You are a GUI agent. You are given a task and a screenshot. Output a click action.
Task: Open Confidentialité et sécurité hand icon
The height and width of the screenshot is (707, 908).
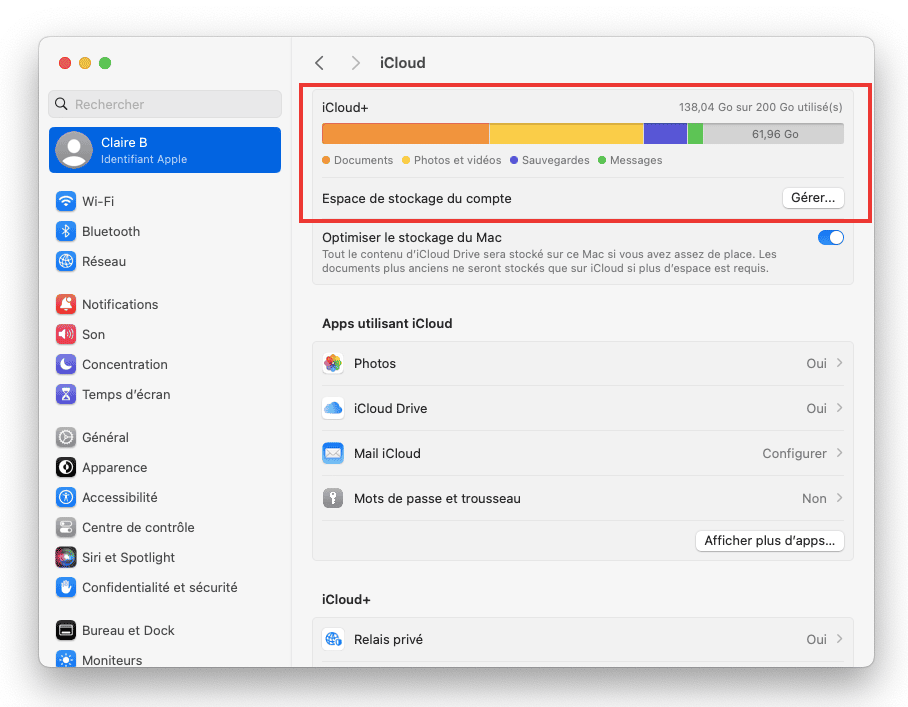pos(65,588)
